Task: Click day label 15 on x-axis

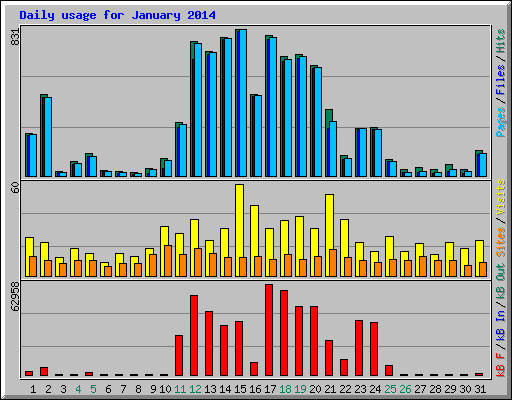Action: (240, 389)
